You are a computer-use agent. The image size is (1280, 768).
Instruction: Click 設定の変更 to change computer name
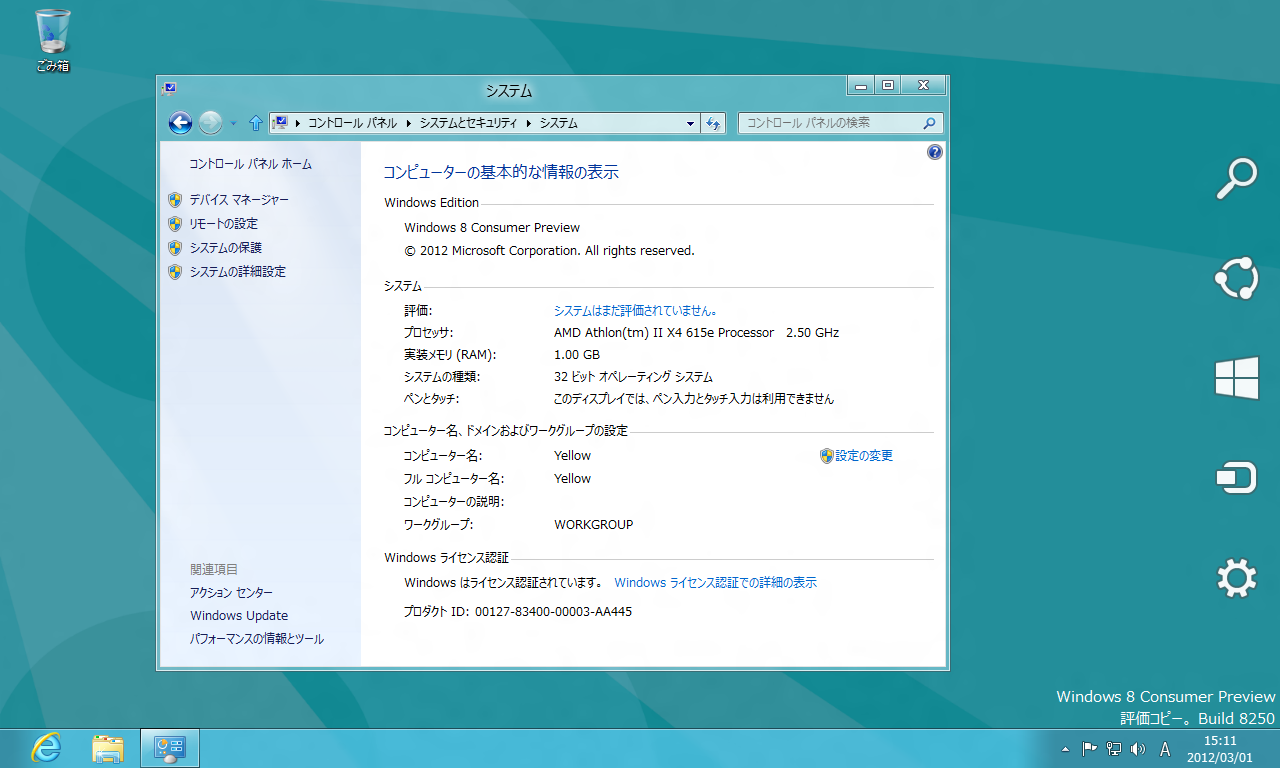click(864, 456)
